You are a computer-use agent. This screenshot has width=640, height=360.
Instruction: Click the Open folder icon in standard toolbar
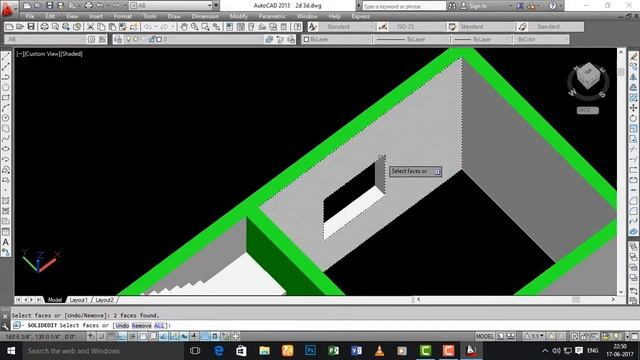point(20,27)
